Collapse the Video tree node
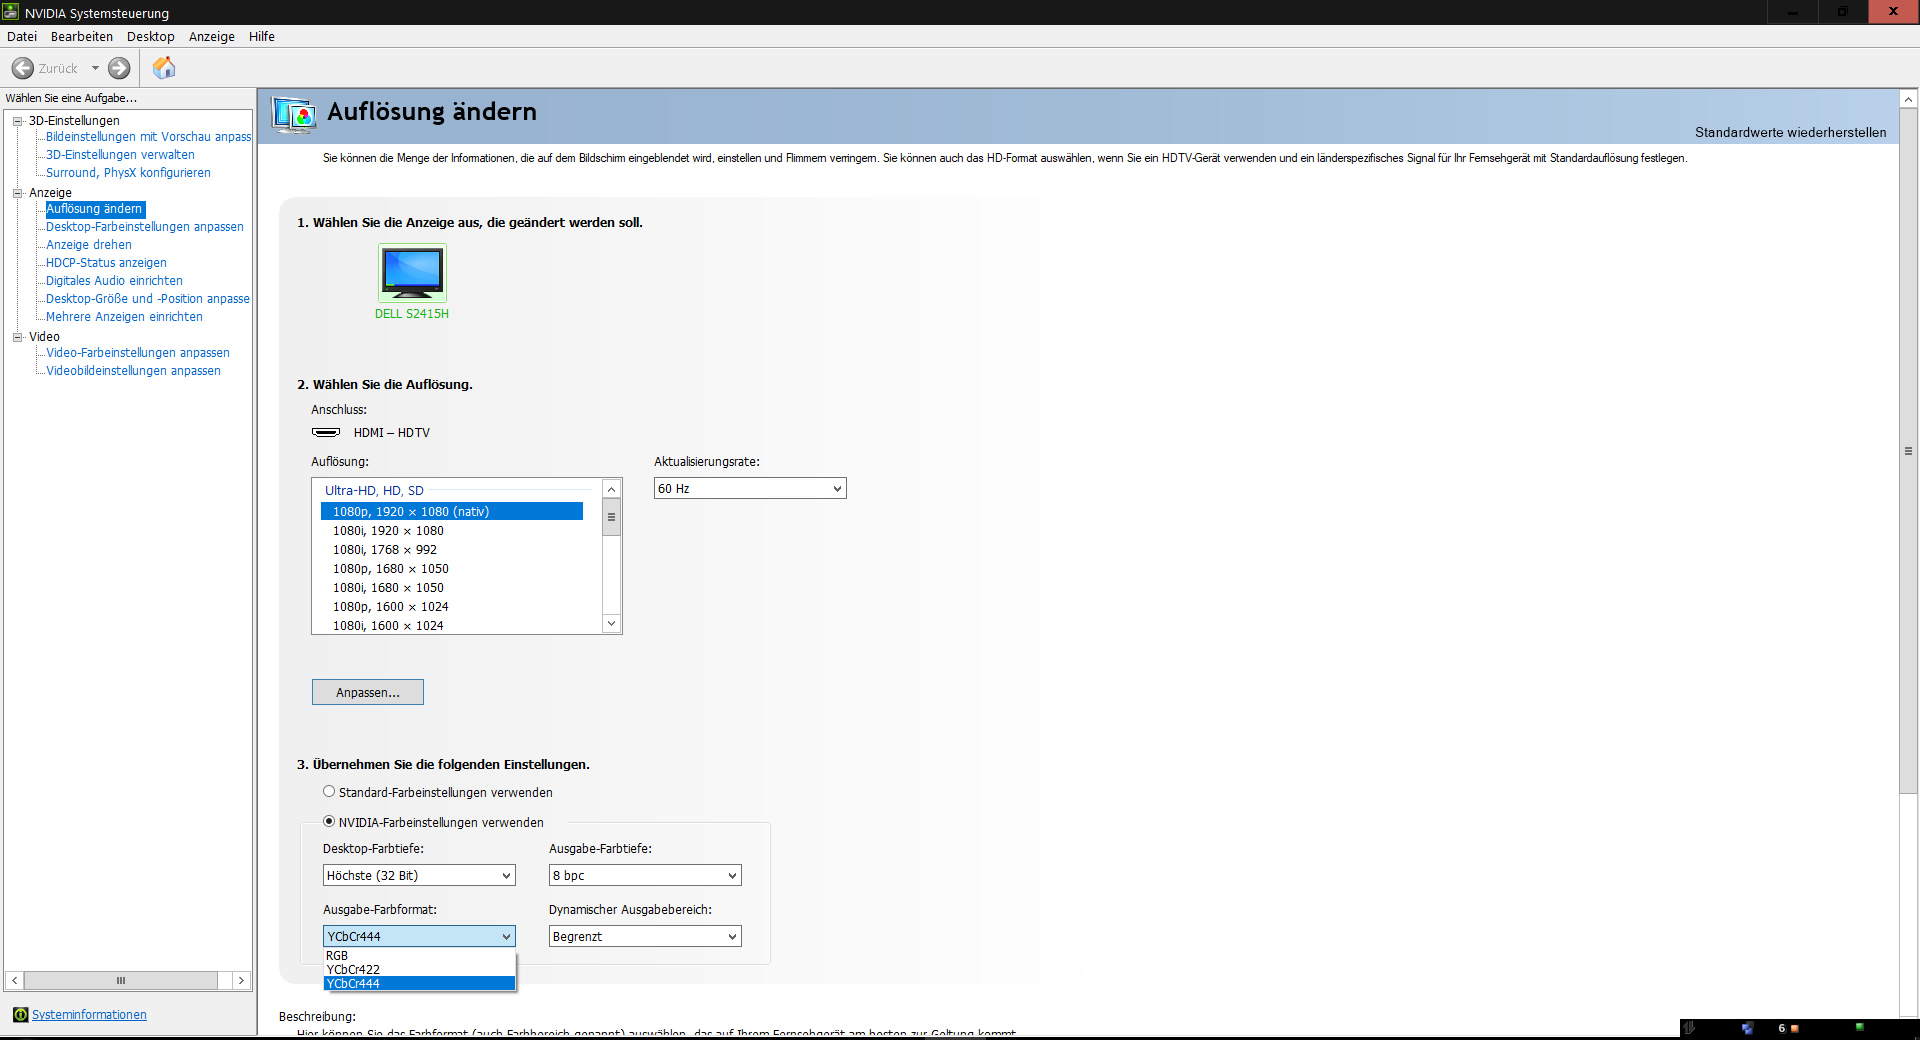 click(x=17, y=337)
